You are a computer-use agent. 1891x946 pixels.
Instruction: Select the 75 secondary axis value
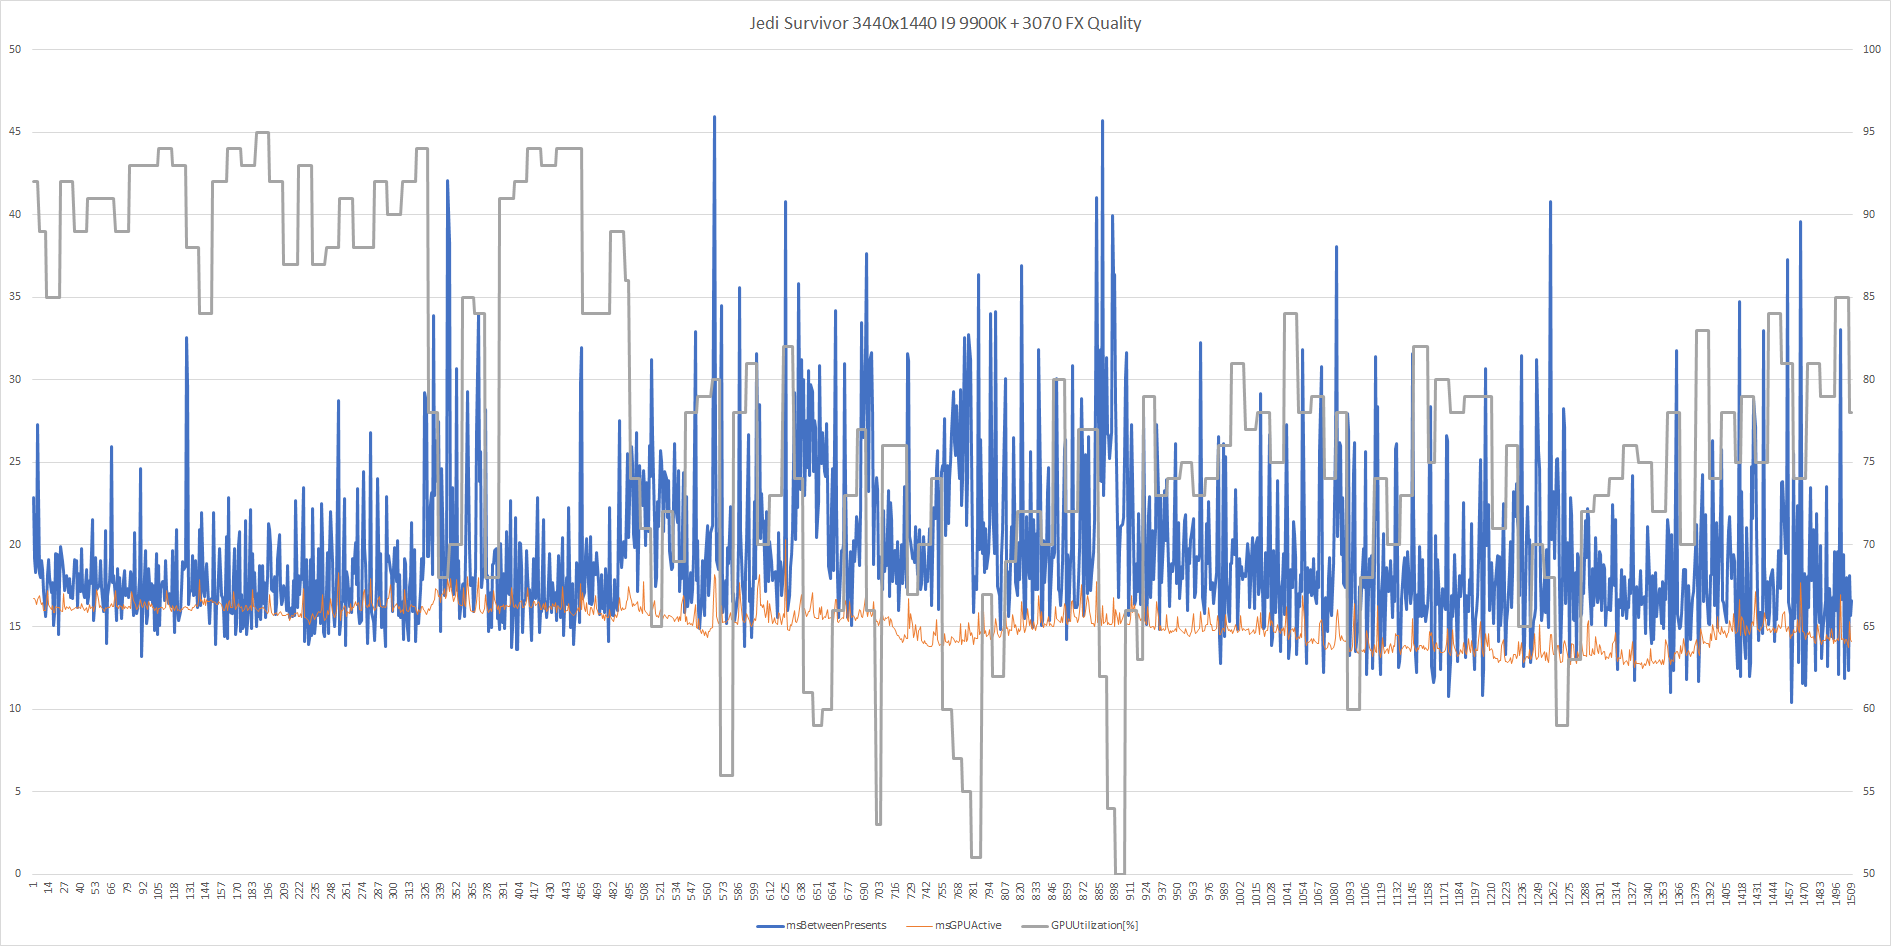1869,462
